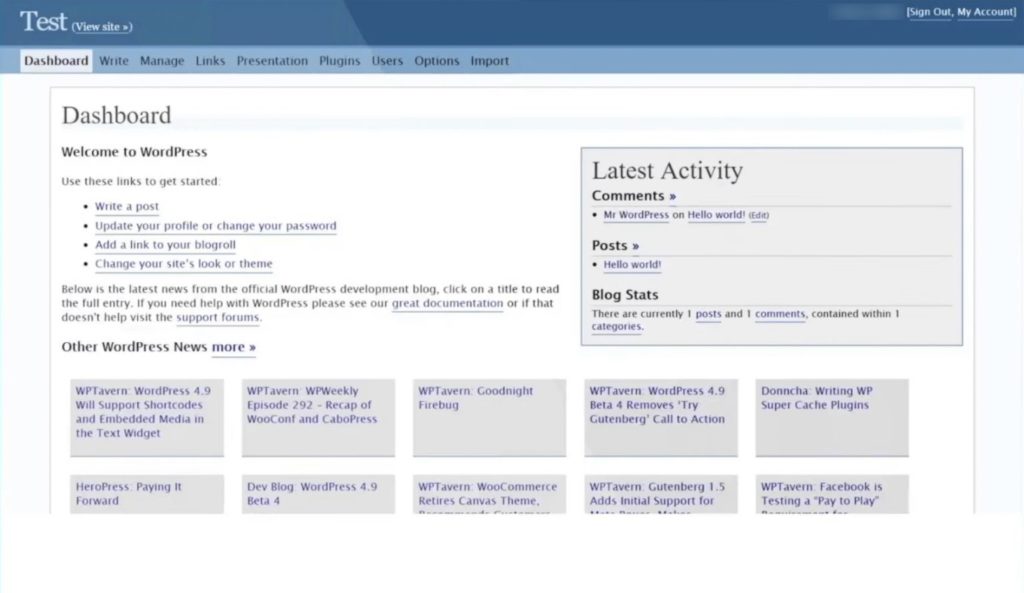Screen dimensions: 1024x593
Task: Click the 'Blog Stats' heading
Action: click(625, 295)
